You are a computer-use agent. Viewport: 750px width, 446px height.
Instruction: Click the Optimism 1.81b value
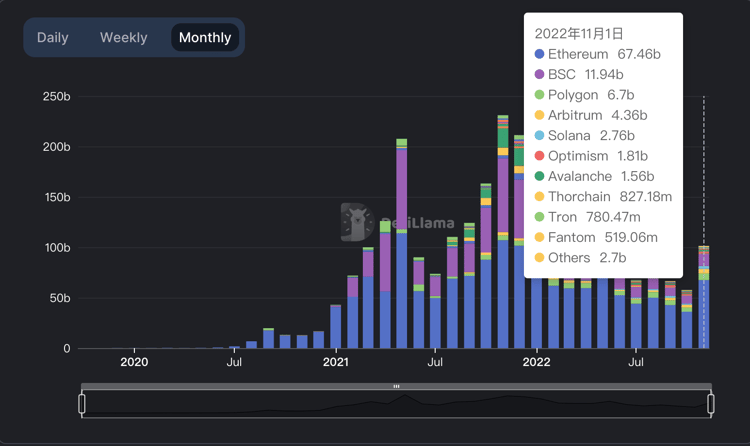[x=632, y=156]
